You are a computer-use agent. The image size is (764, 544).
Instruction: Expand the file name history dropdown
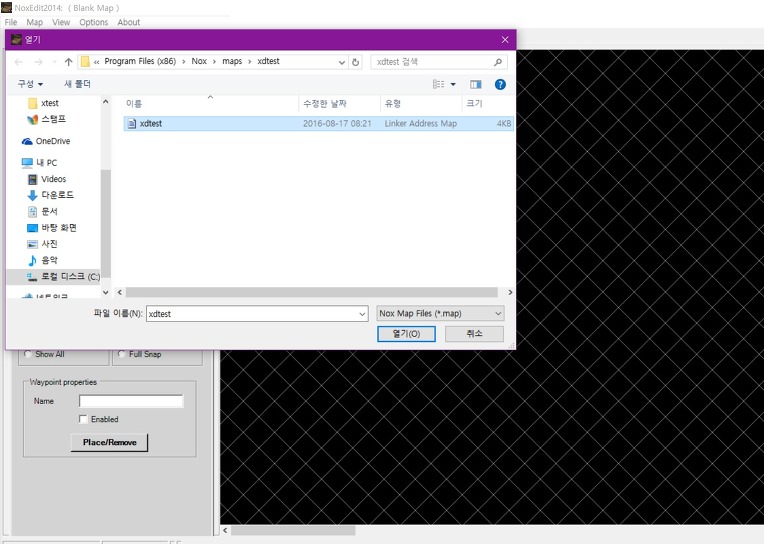[362, 314]
